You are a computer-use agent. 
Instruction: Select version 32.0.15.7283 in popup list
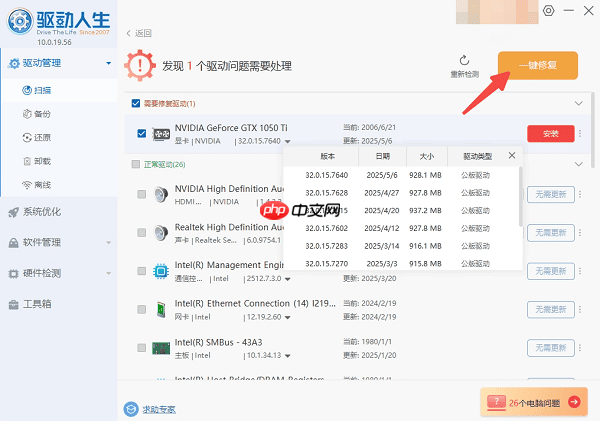tap(401, 246)
